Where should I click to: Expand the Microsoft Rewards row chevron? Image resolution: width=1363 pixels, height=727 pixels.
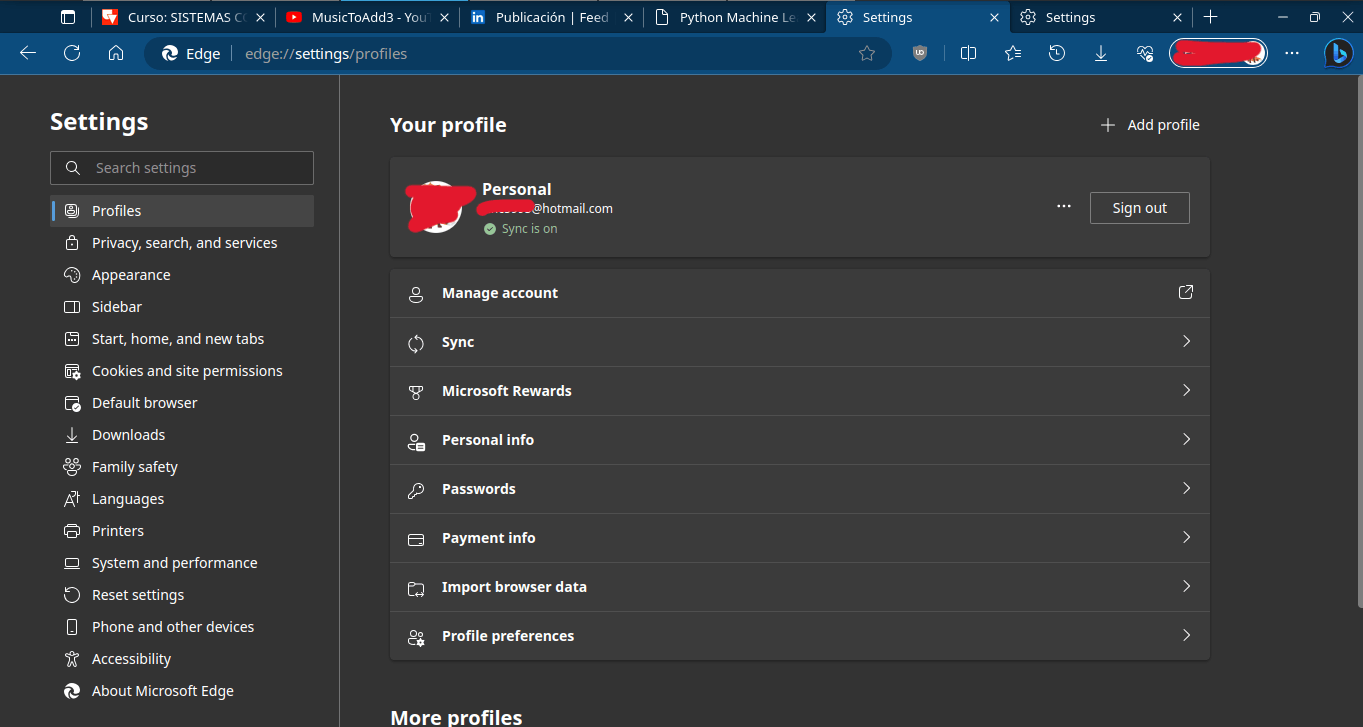(x=1187, y=390)
